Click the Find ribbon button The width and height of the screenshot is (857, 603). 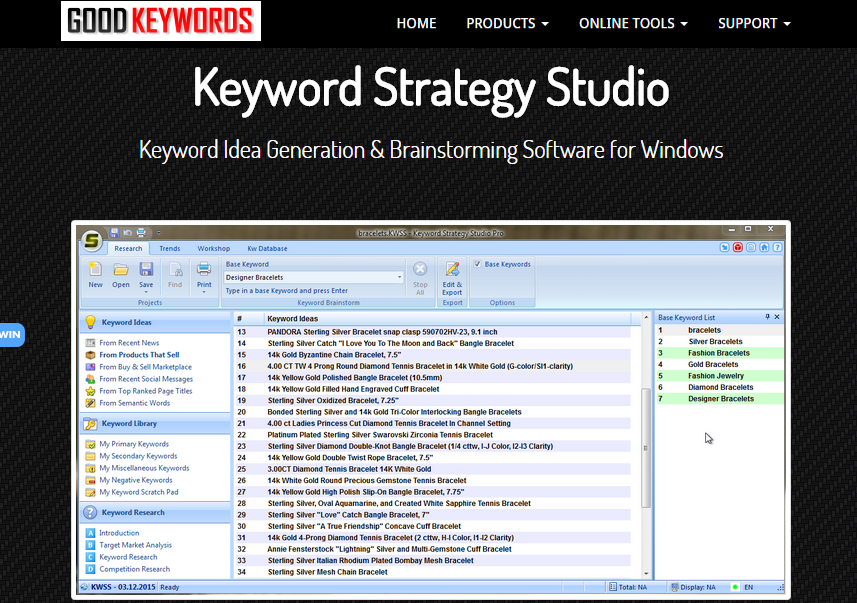(x=175, y=275)
